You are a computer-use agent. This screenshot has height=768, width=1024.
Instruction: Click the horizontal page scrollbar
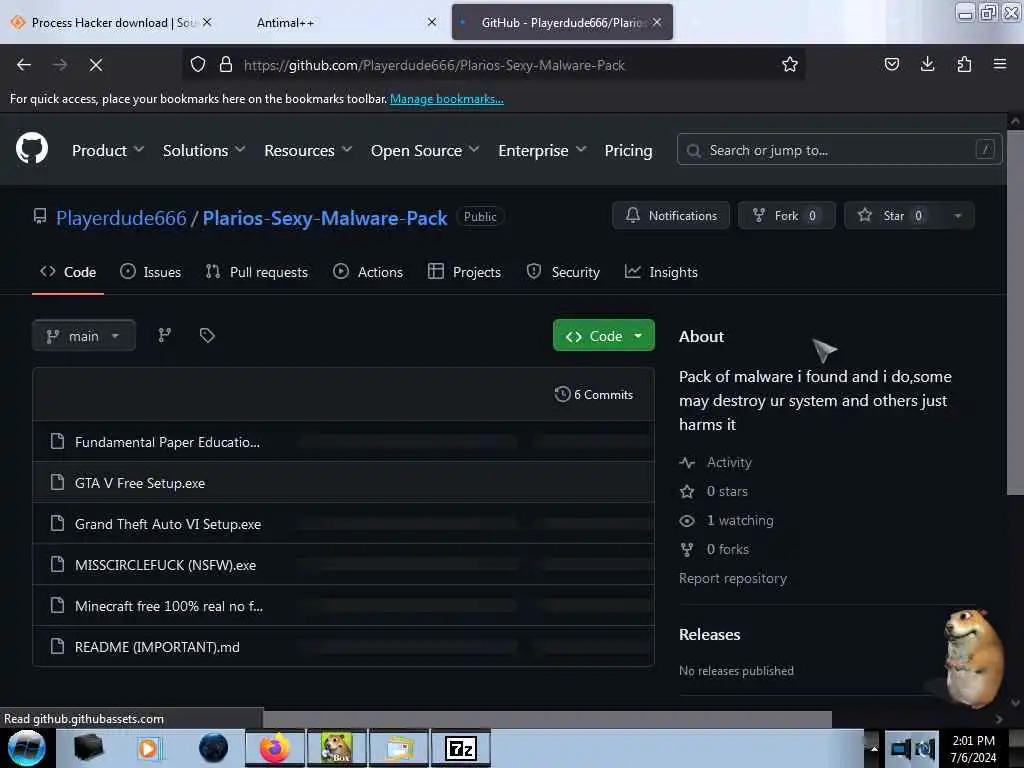(547, 719)
